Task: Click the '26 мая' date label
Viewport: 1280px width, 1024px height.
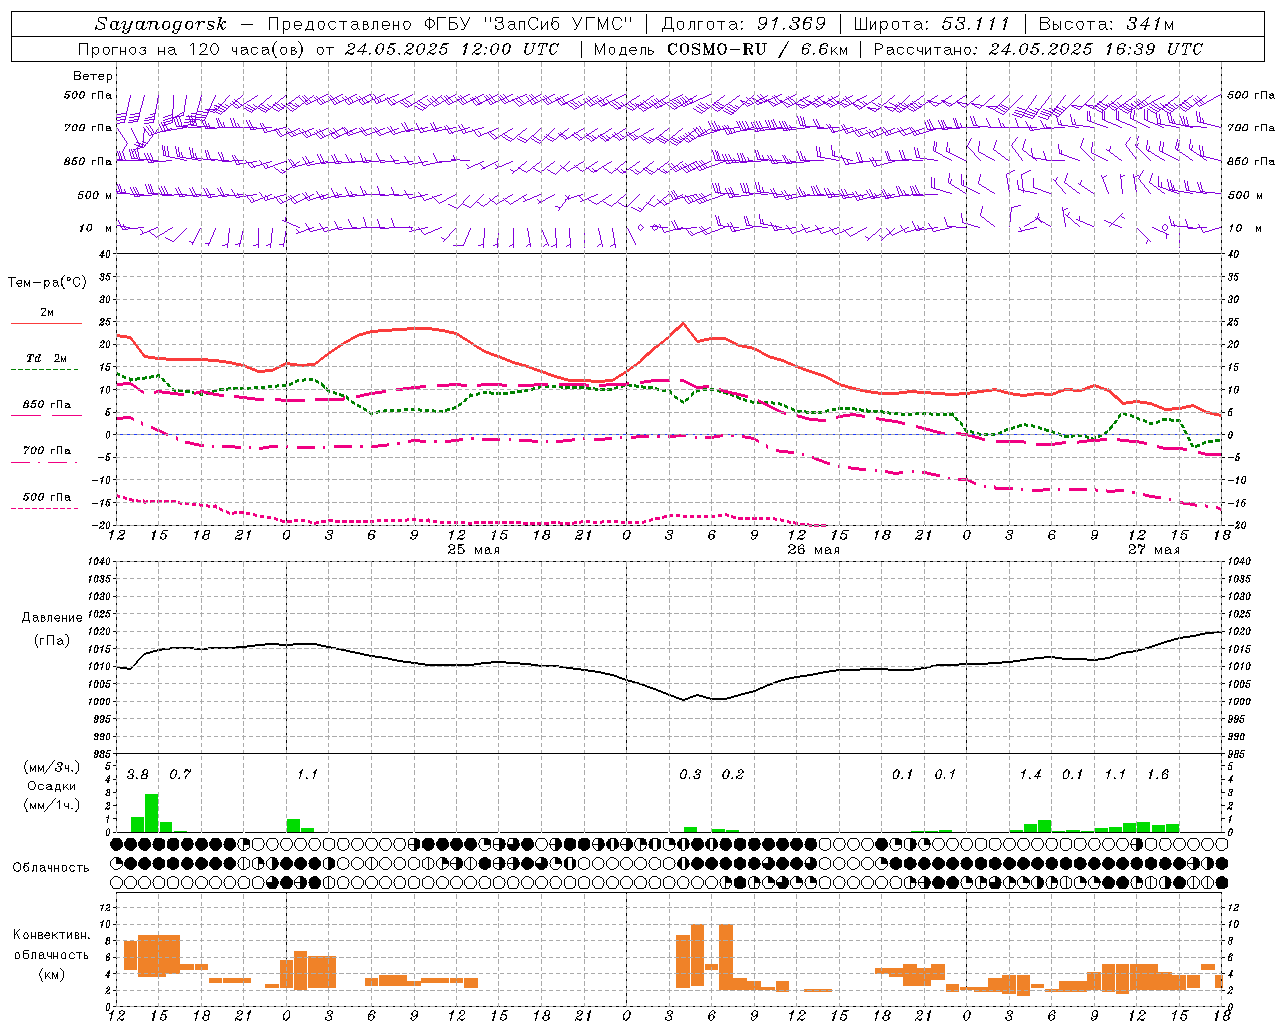Action: click(x=814, y=550)
